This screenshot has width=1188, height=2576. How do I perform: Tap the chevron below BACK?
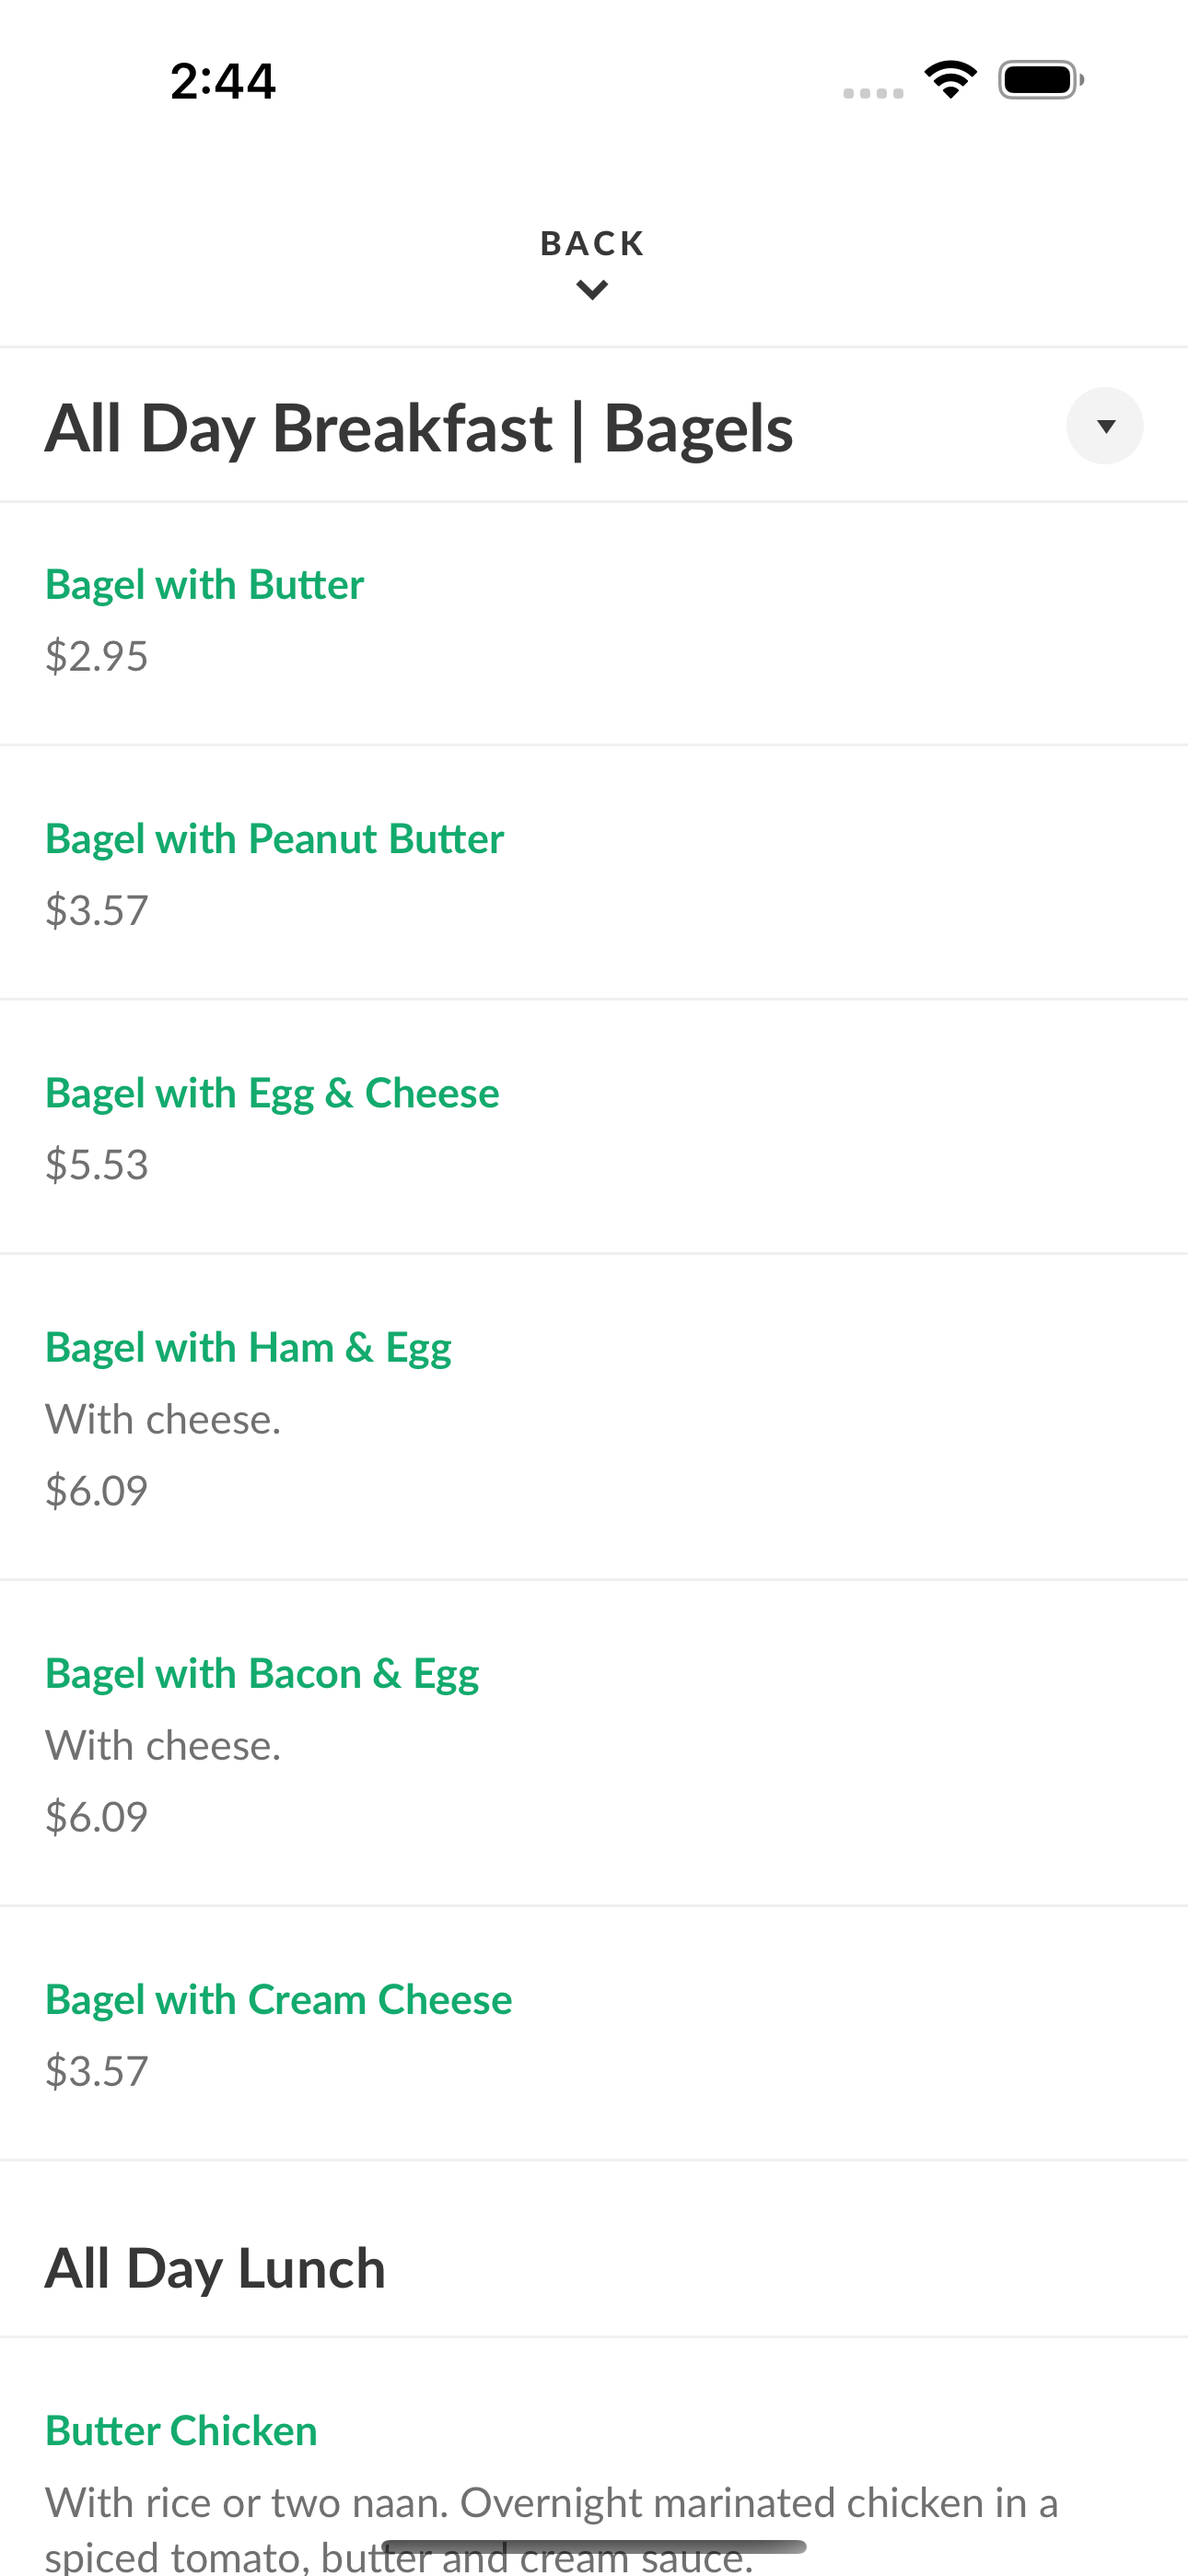(x=593, y=291)
